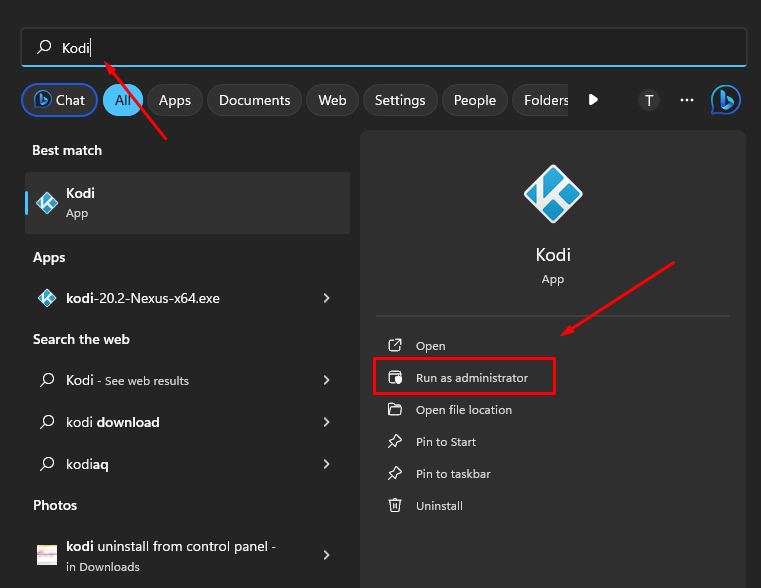
Task: Expand the 'kodi download' web suggestion arrow
Action: [327, 422]
